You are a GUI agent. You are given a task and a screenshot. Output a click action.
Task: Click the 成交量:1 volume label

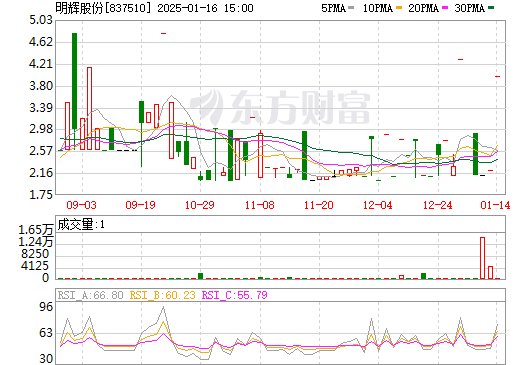tap(81, 225)
